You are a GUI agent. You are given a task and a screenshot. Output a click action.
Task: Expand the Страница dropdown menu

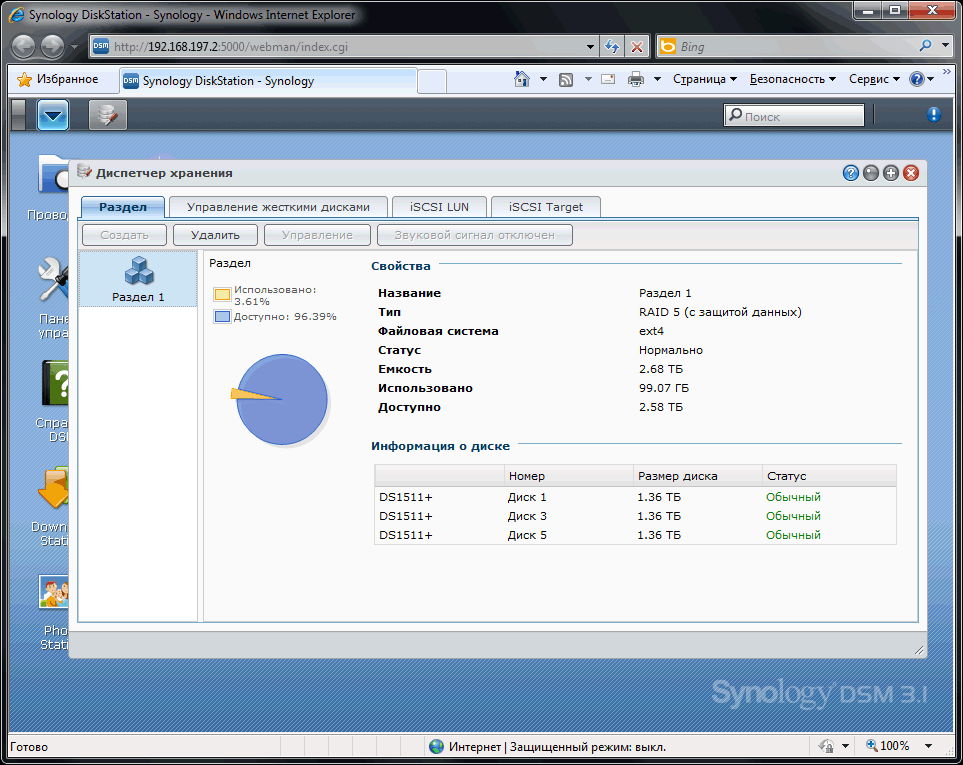(704, 79)
